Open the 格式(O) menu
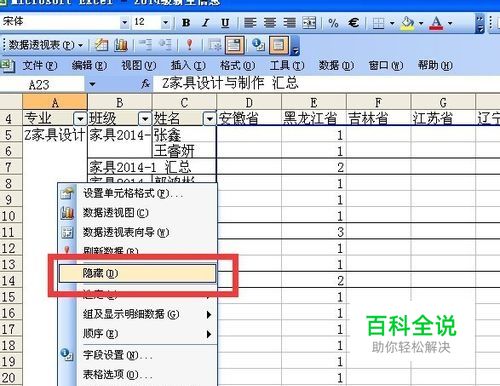This screenshot has height=386, width=500. [x=237, y=65]
